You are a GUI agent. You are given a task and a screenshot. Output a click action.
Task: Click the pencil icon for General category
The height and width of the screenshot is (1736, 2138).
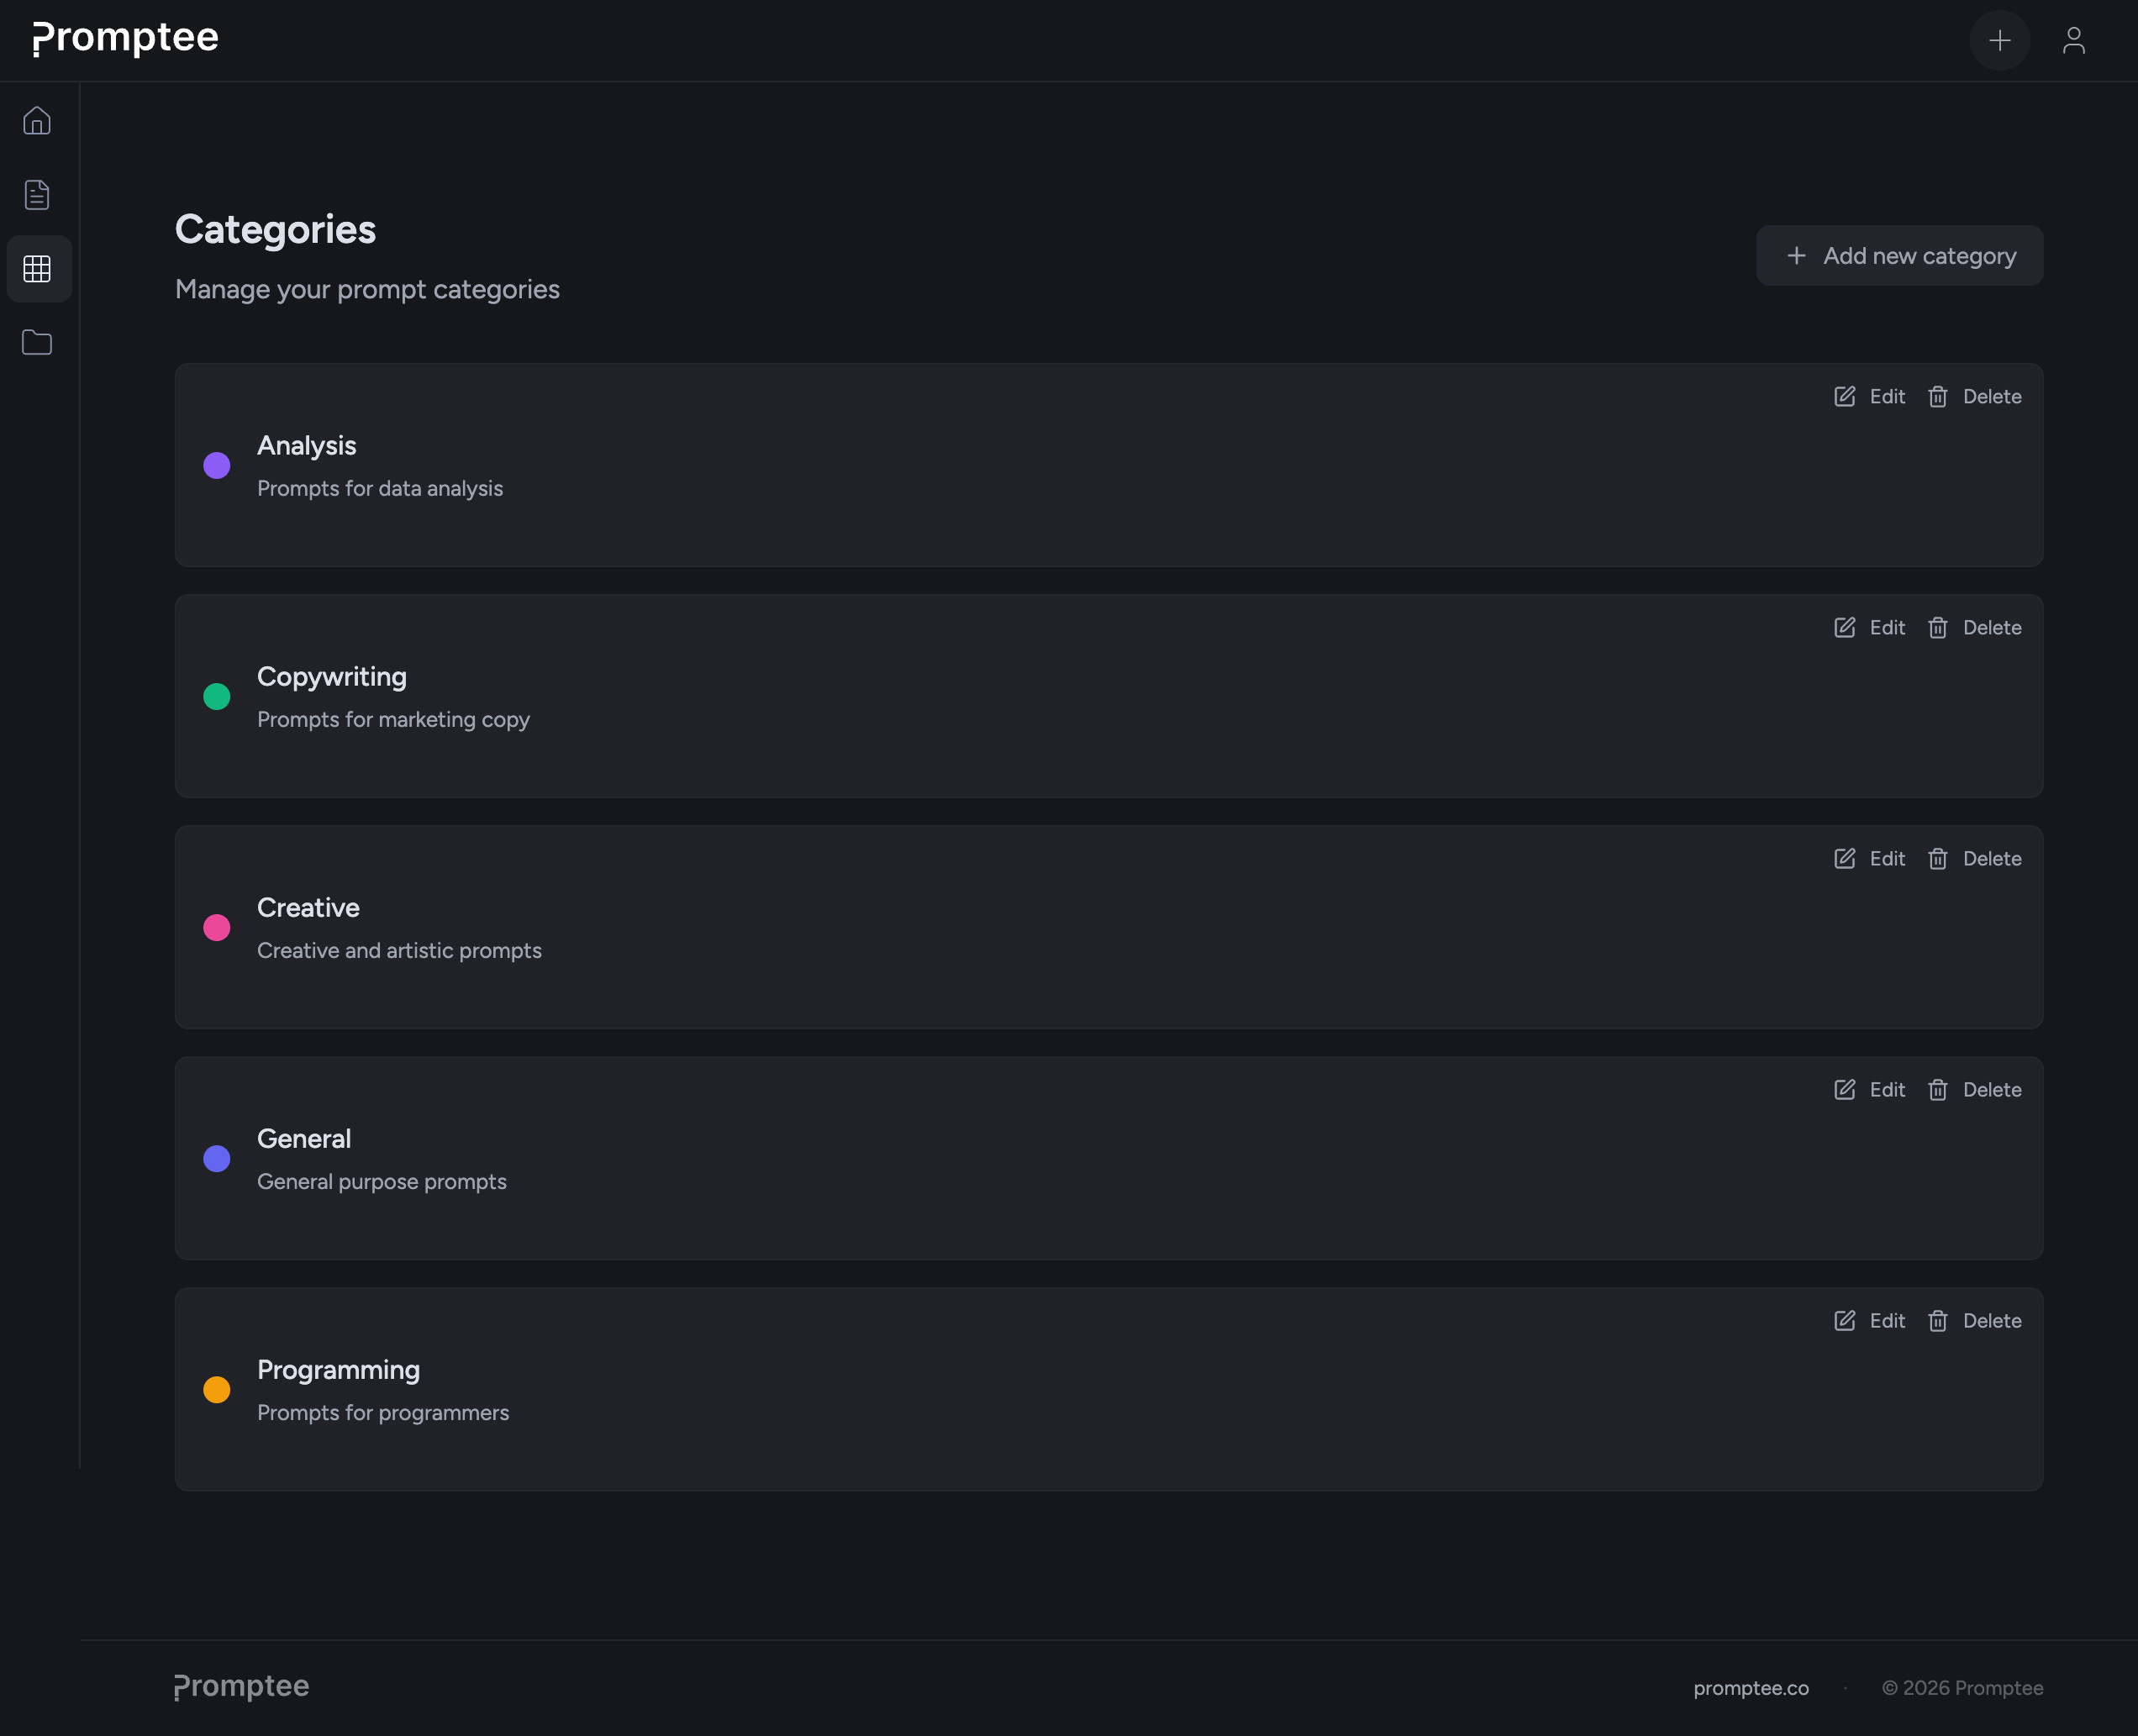click(1844, 1090)
